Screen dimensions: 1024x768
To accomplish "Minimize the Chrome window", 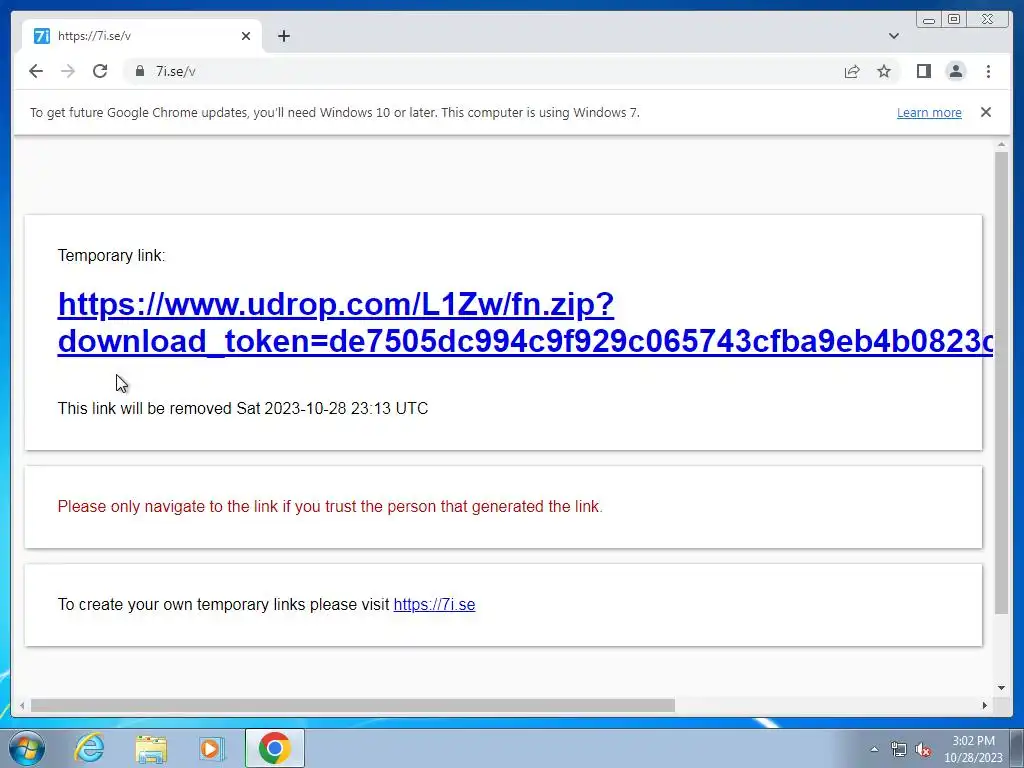I will click(x=929, y=20).
